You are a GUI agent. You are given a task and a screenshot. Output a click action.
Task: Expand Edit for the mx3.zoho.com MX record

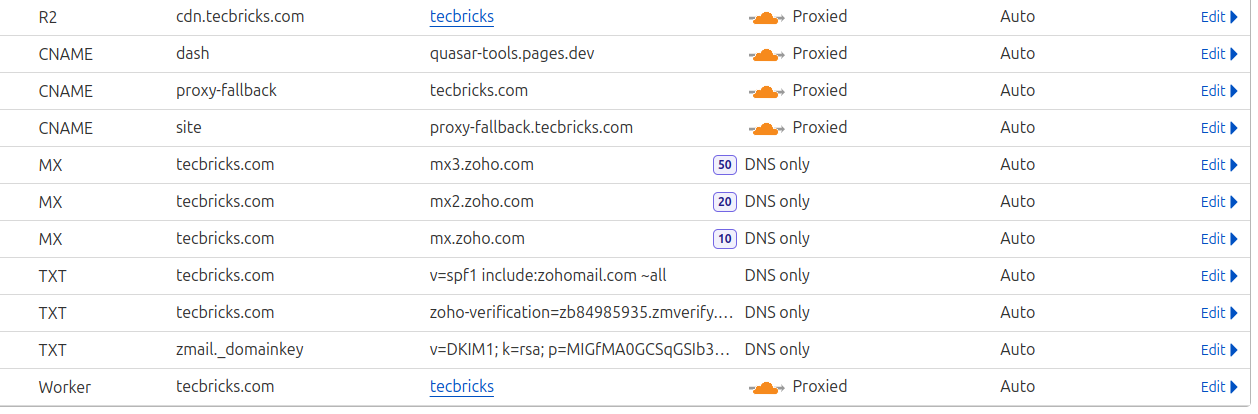tap(1218, 165)
